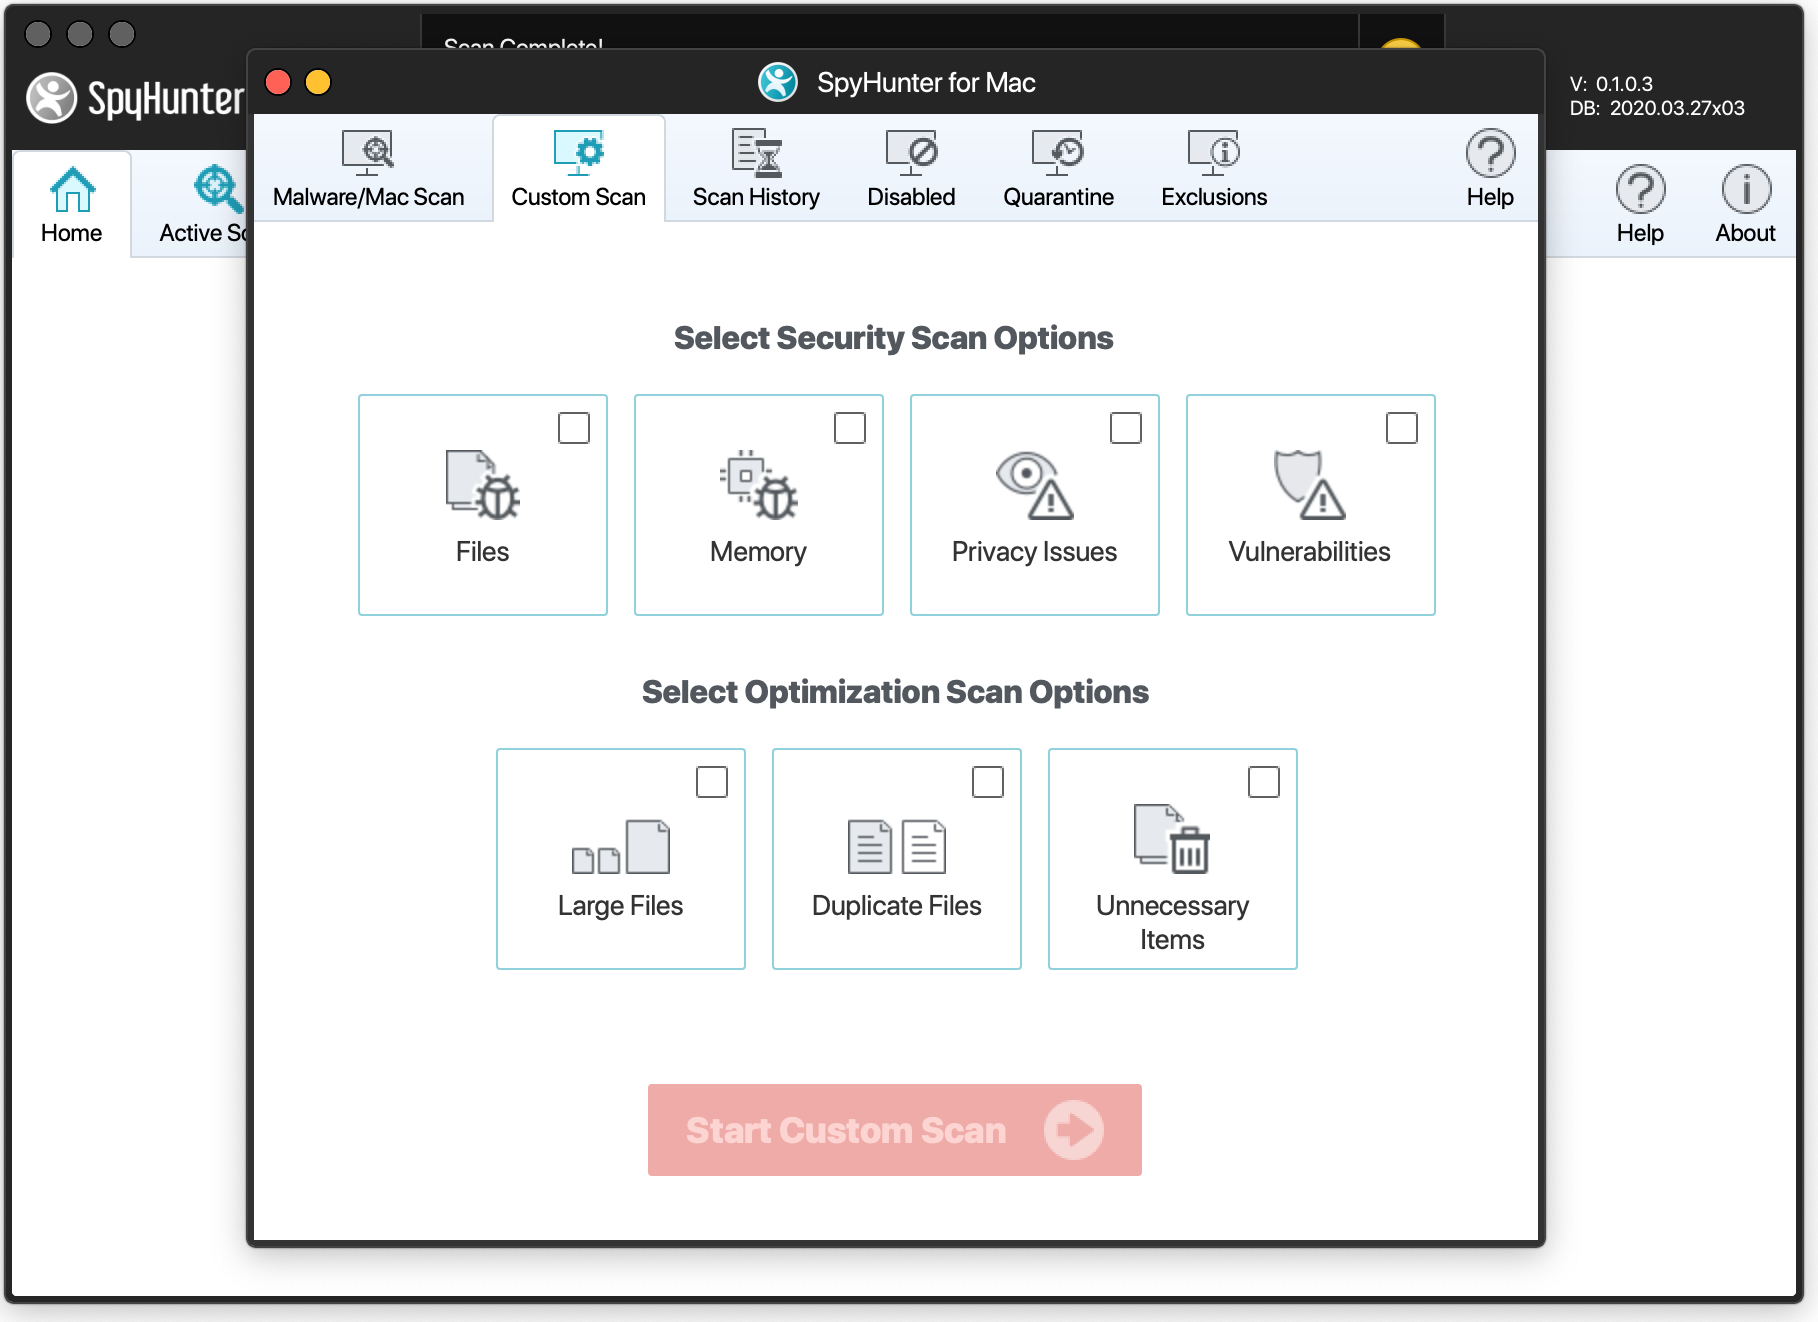Click the Memory chip bug icon
This screenshot has height=1322, width=1818.
pos(758,485)
